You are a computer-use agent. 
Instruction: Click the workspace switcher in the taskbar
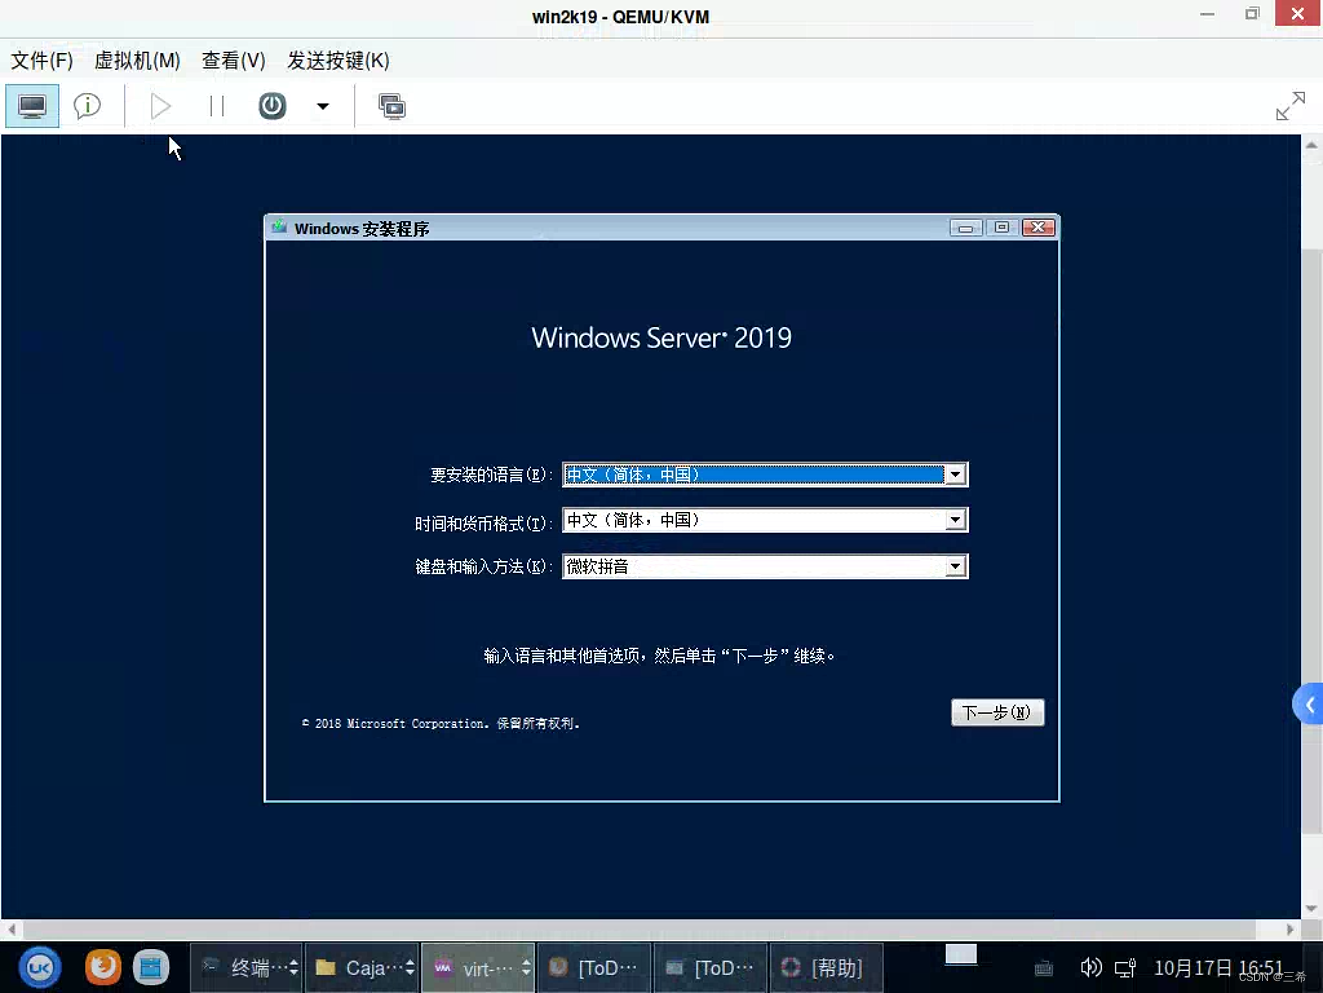961,954
